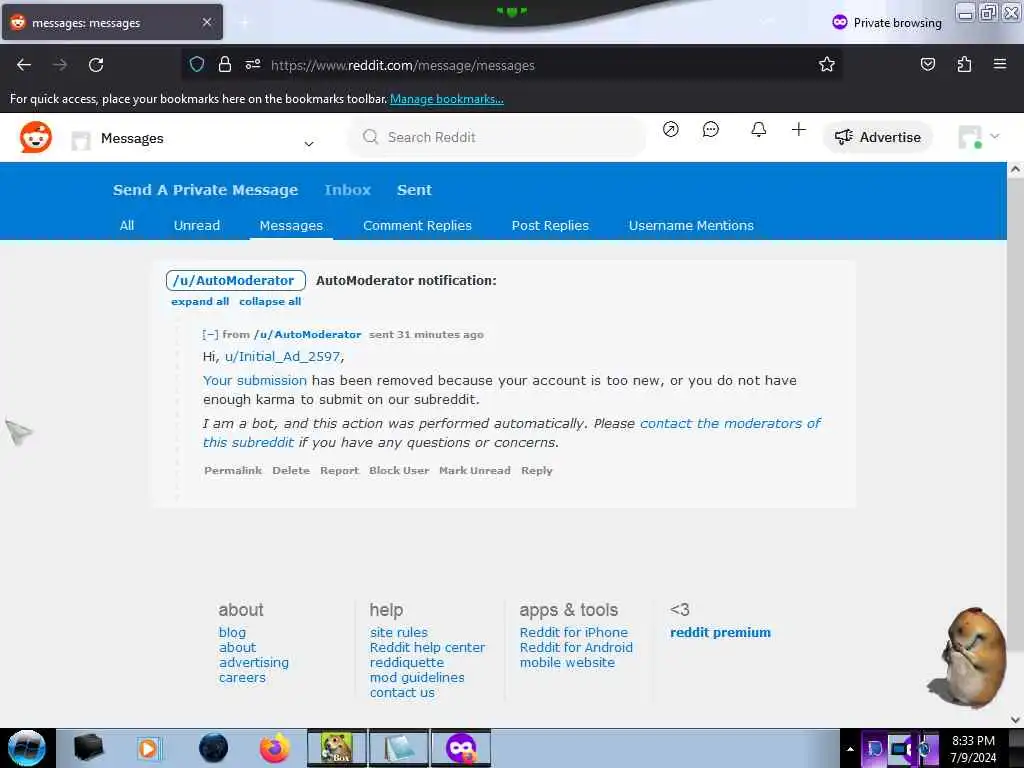
Task: Click Block User under the message
Action: [399, 470]
